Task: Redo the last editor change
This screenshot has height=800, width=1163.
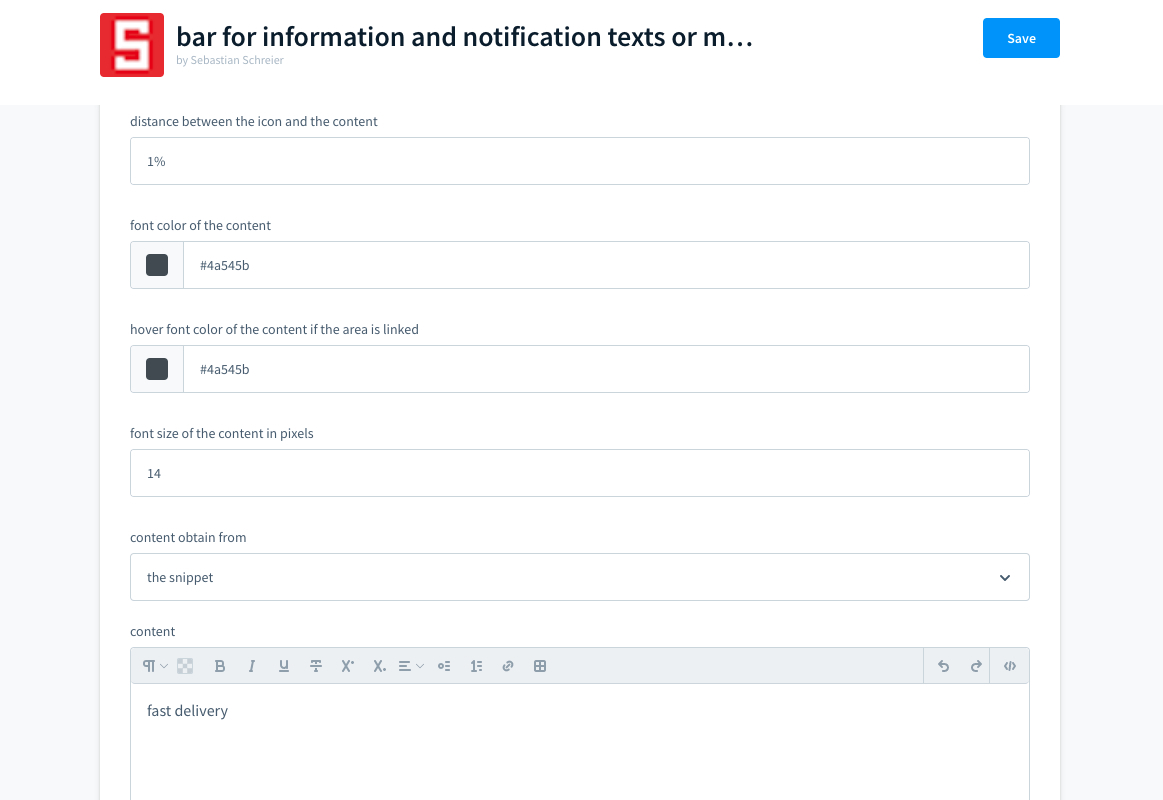Action: 976,666
